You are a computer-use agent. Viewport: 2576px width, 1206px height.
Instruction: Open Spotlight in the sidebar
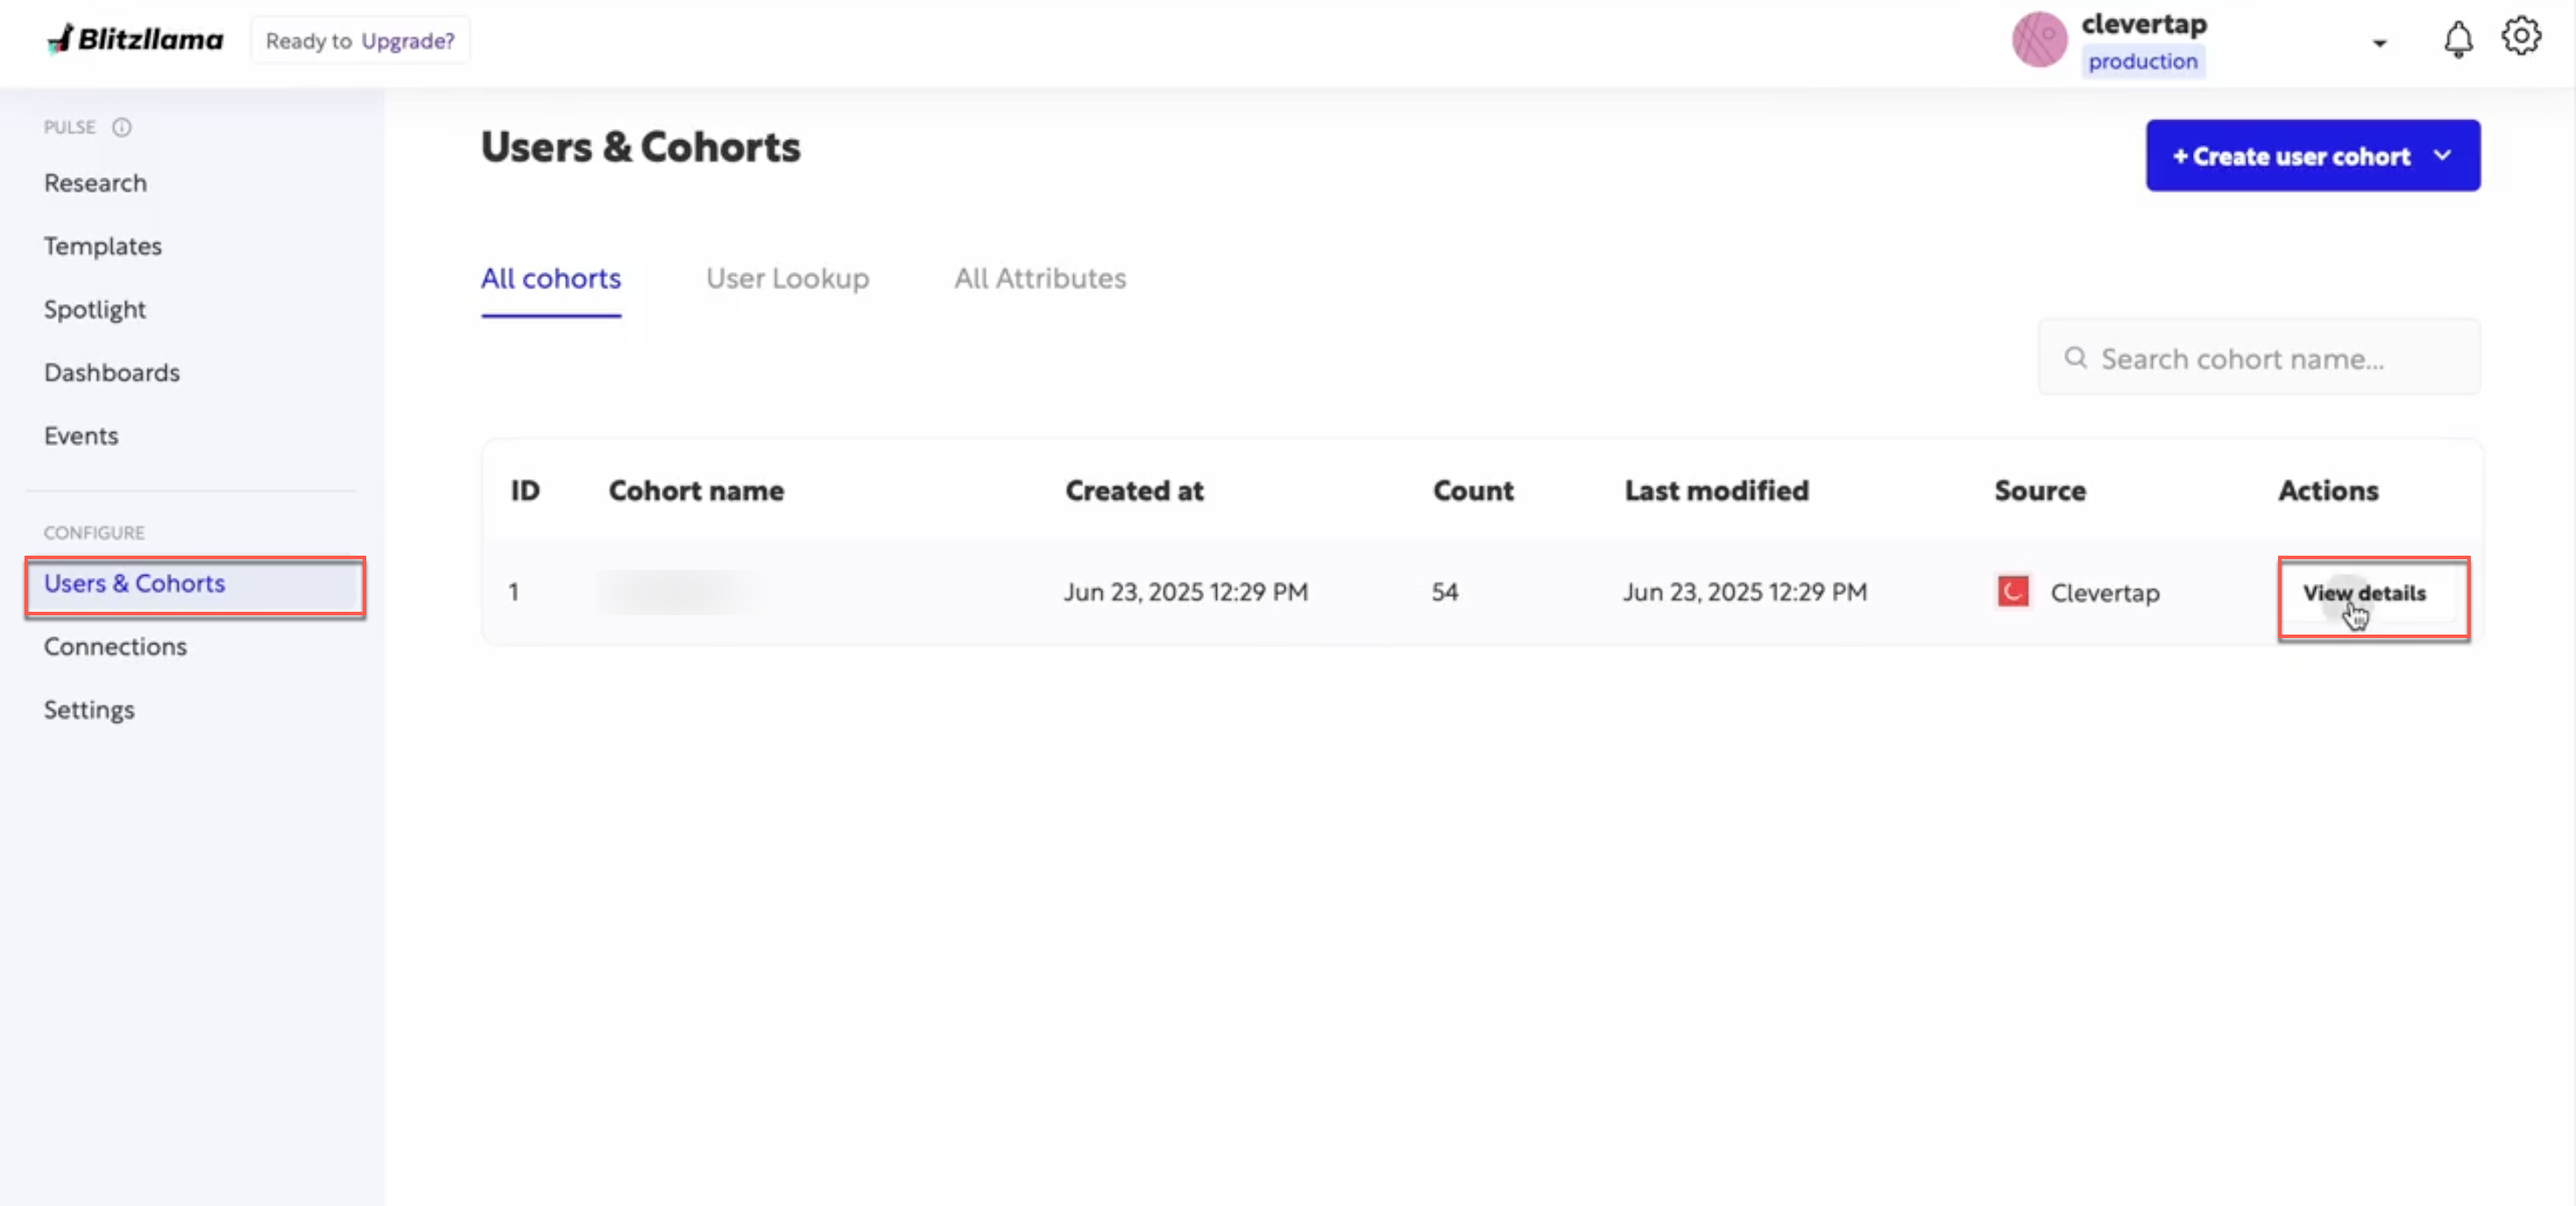95,310
